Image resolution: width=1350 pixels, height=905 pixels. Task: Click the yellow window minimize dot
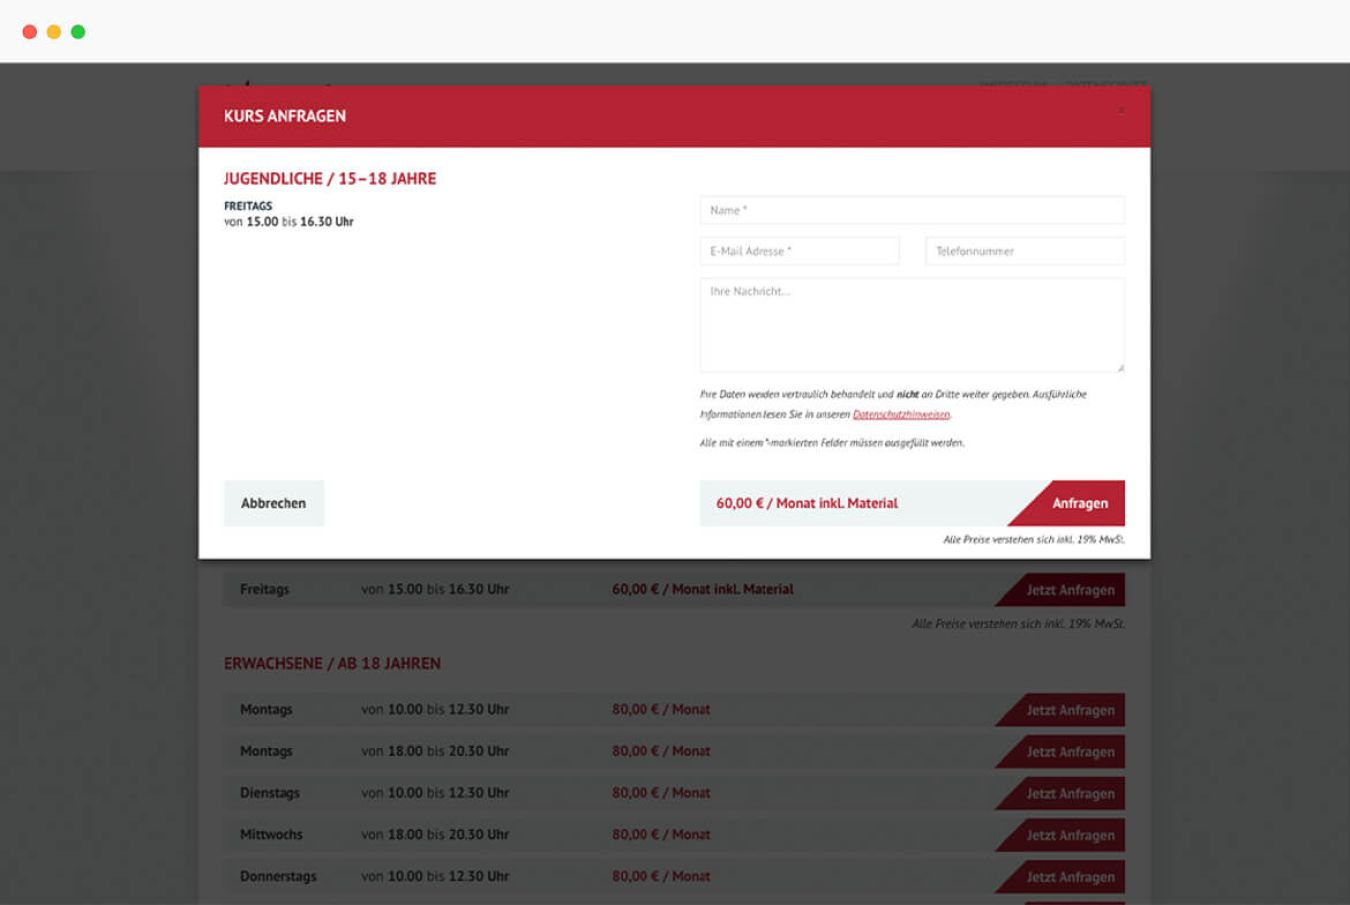click(x=54, y=32)
